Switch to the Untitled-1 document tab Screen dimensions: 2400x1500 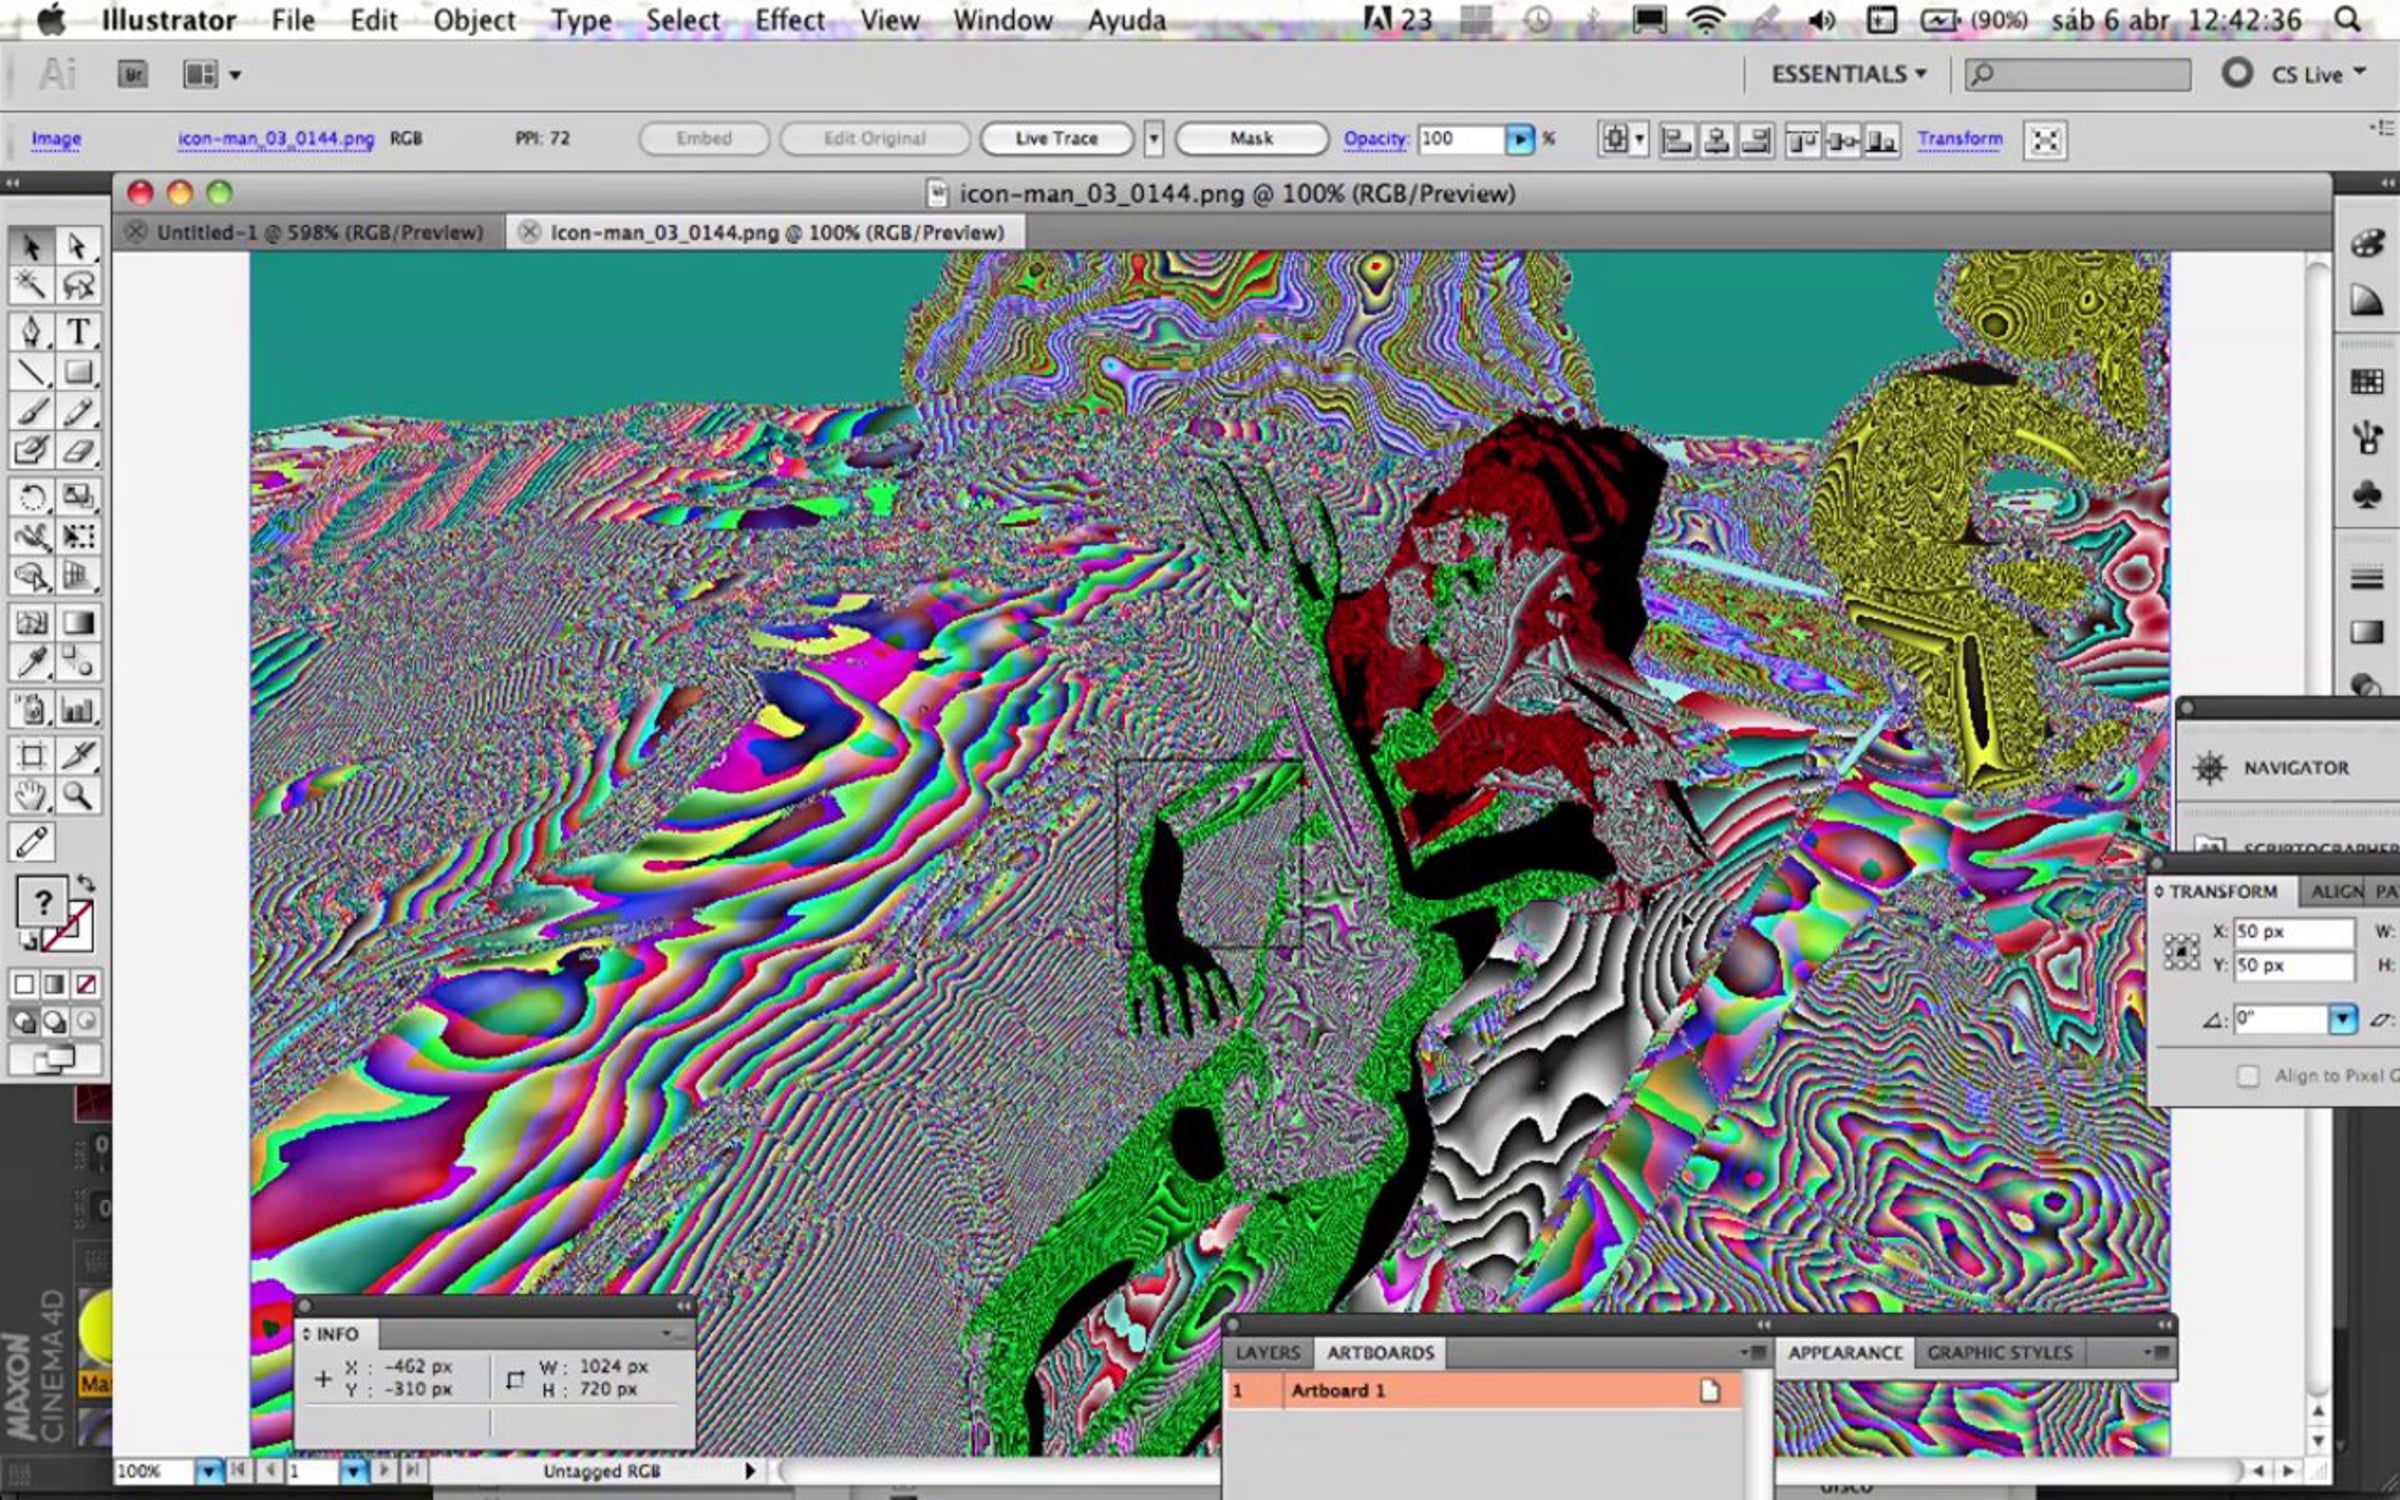point(319,233)
